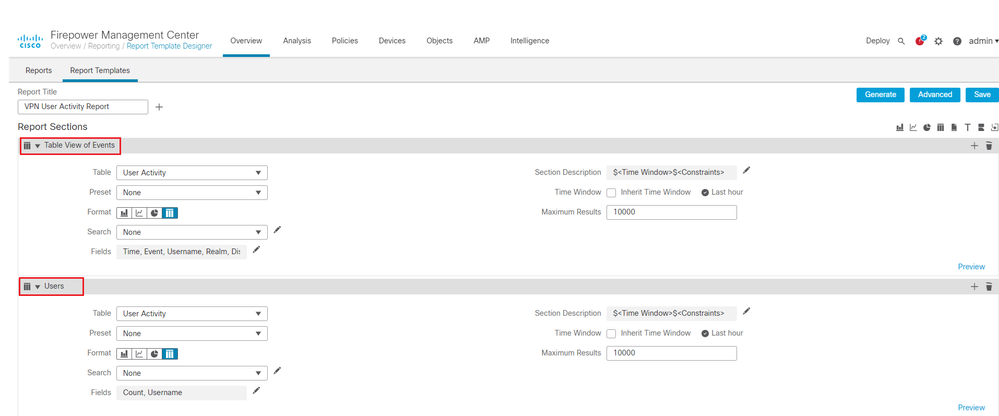Screen dimensions: 999x416
Task: Edit the Search in Table View of Events
Action: tap(277, 229)
